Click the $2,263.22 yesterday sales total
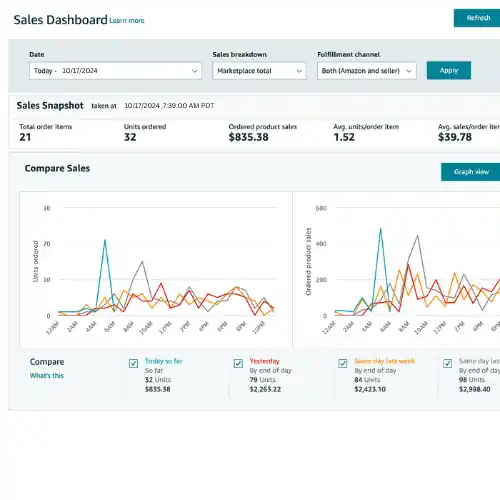500x500 pixels. (x=265, y=389)
